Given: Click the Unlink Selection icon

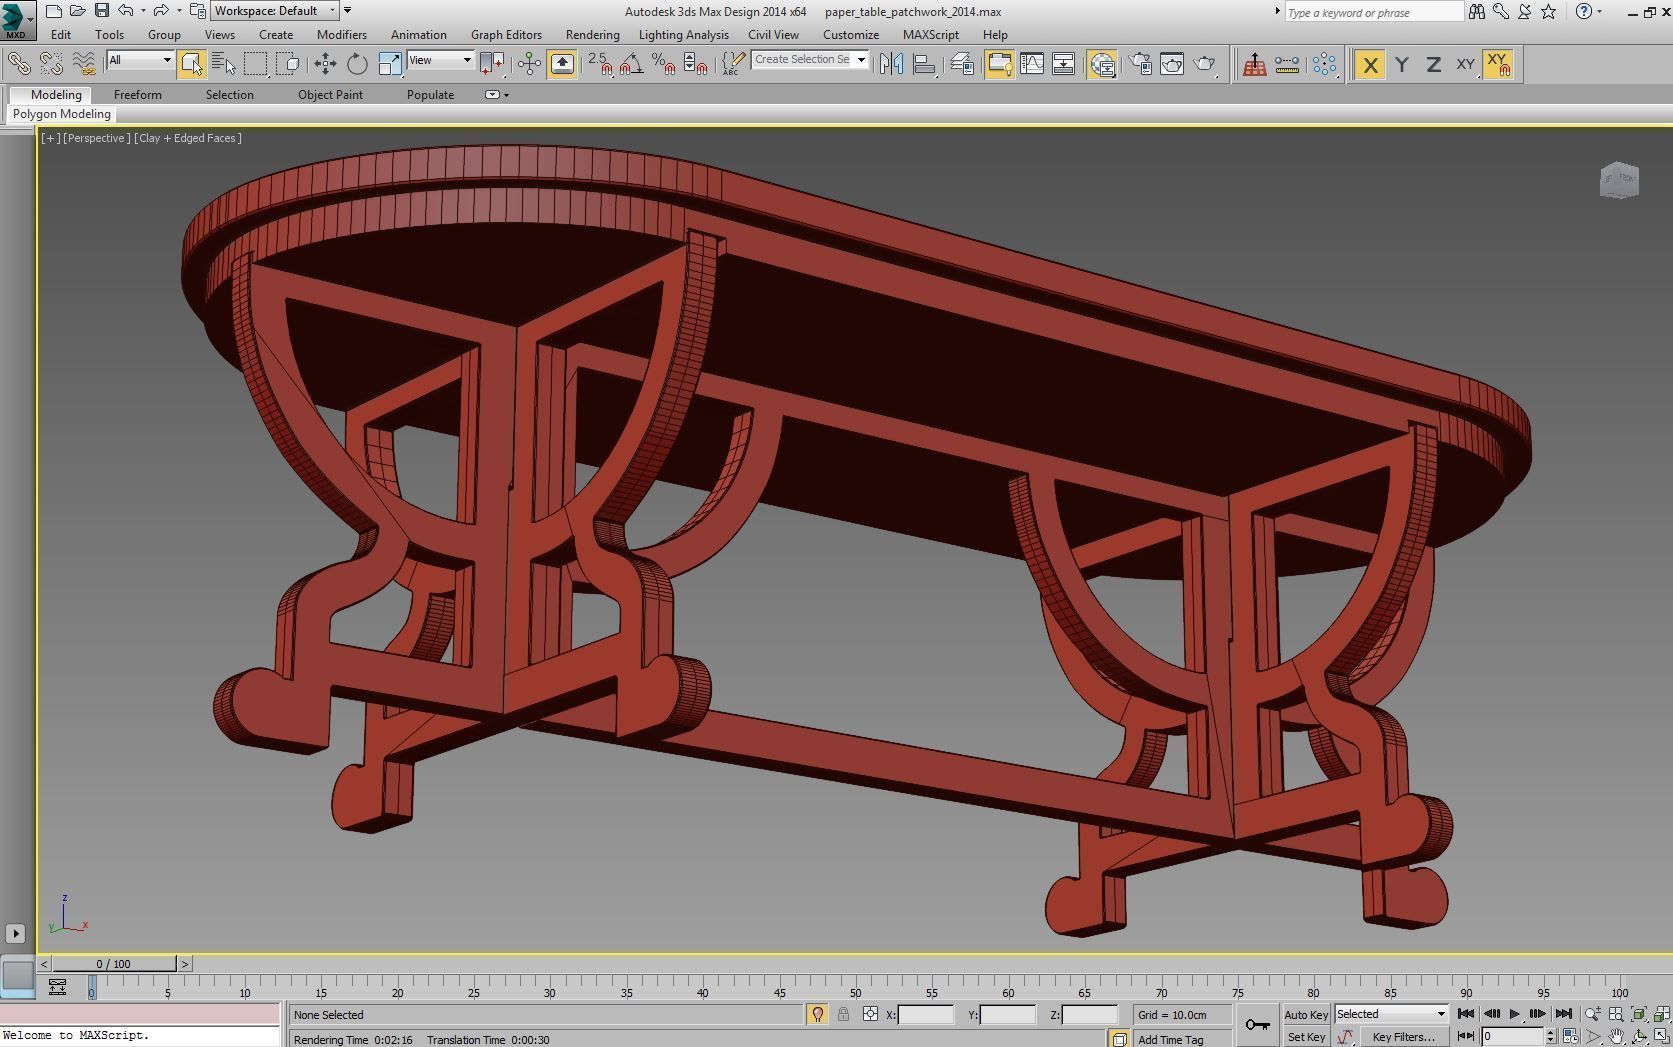Looking at the screenshot, I should [x=51, y=64].
